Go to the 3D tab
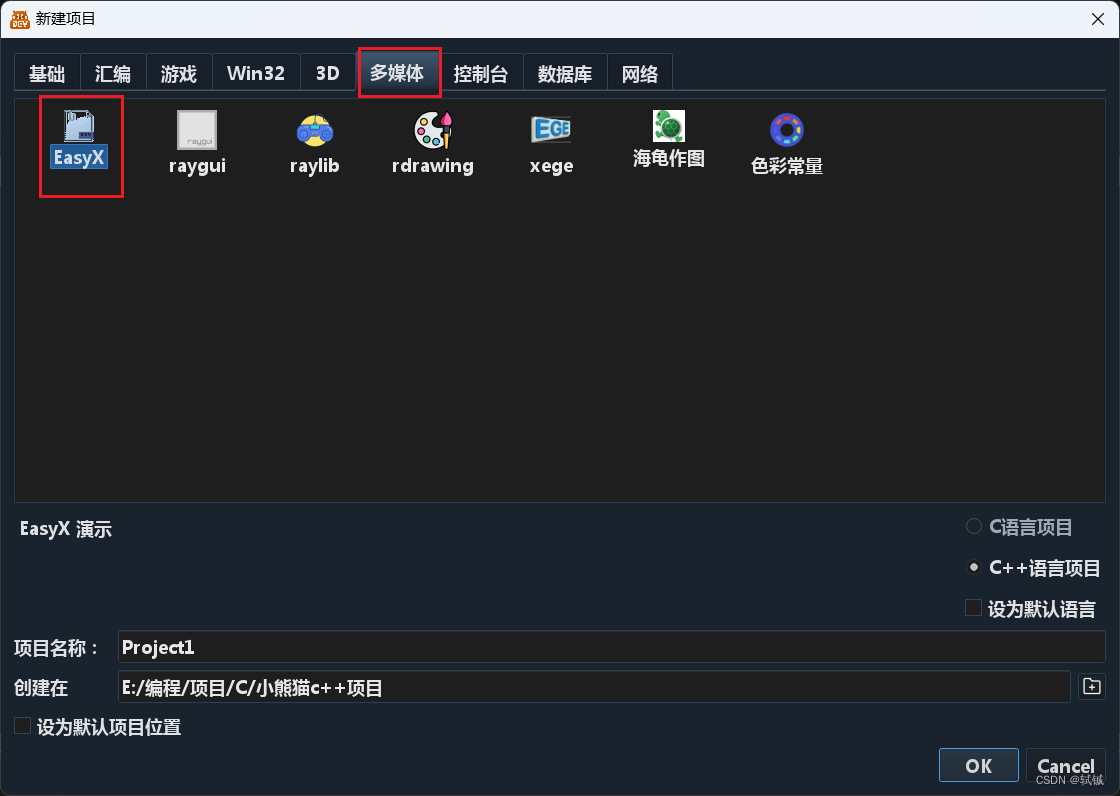 click(x=328, y=73)
